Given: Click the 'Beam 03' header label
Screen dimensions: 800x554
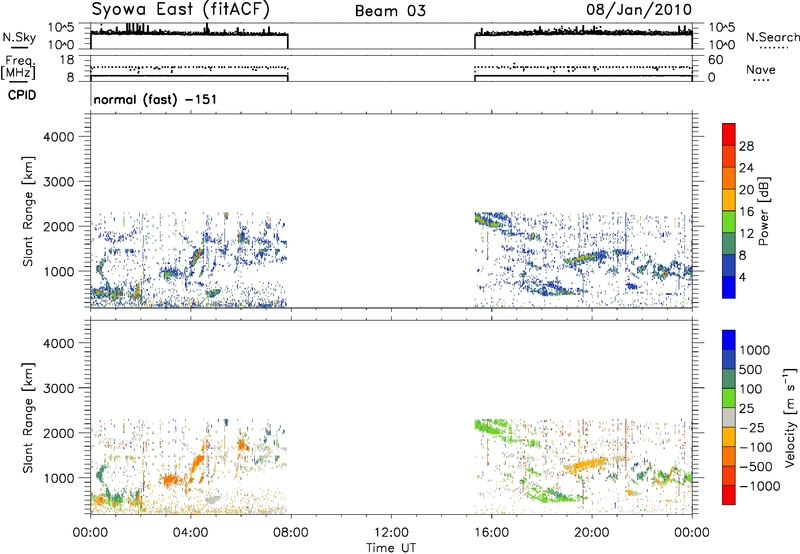Looking at the screenshot, I should (390, 11).
